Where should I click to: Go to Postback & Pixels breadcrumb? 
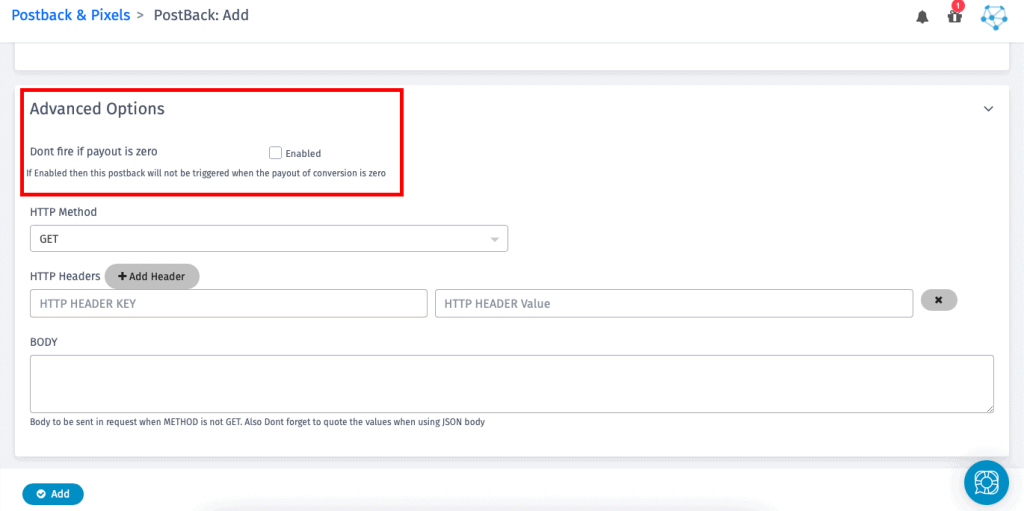point(71,15)
